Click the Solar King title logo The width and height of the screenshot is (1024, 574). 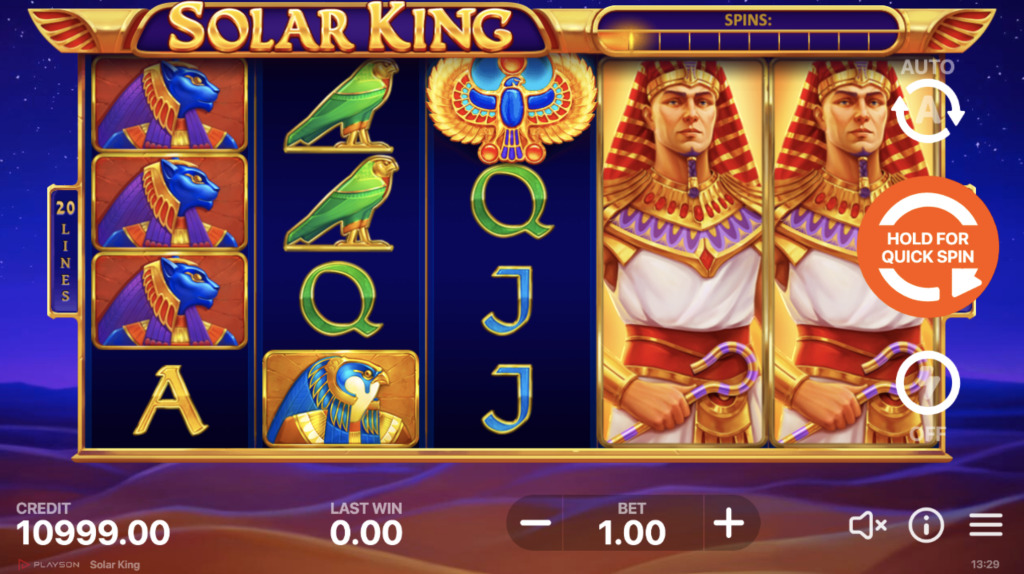coord(341,29)
